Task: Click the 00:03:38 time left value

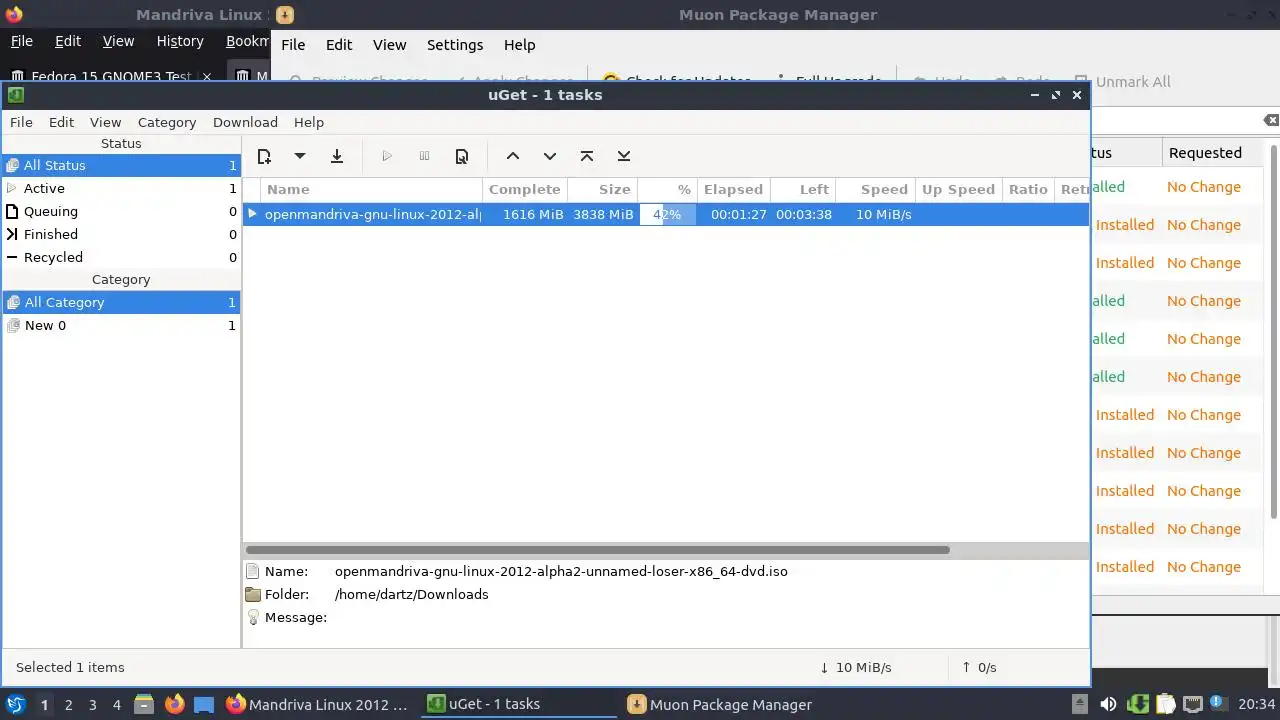Action: pyautogui.click(x=804, y=214)
